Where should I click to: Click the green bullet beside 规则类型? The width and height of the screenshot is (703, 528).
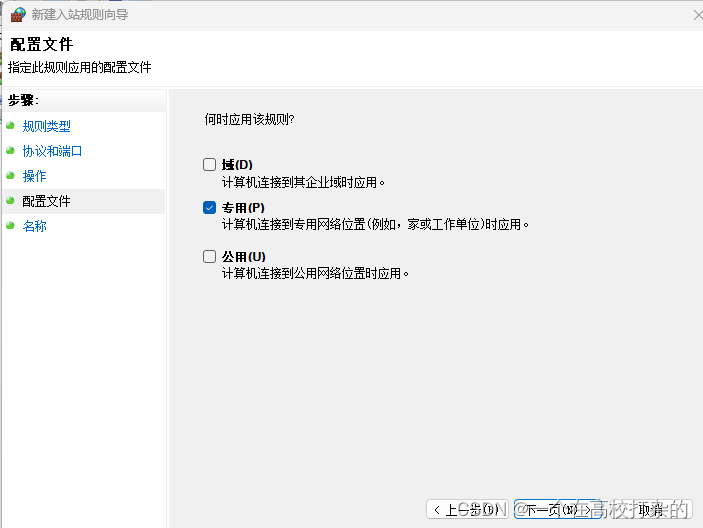click(11, 126)
